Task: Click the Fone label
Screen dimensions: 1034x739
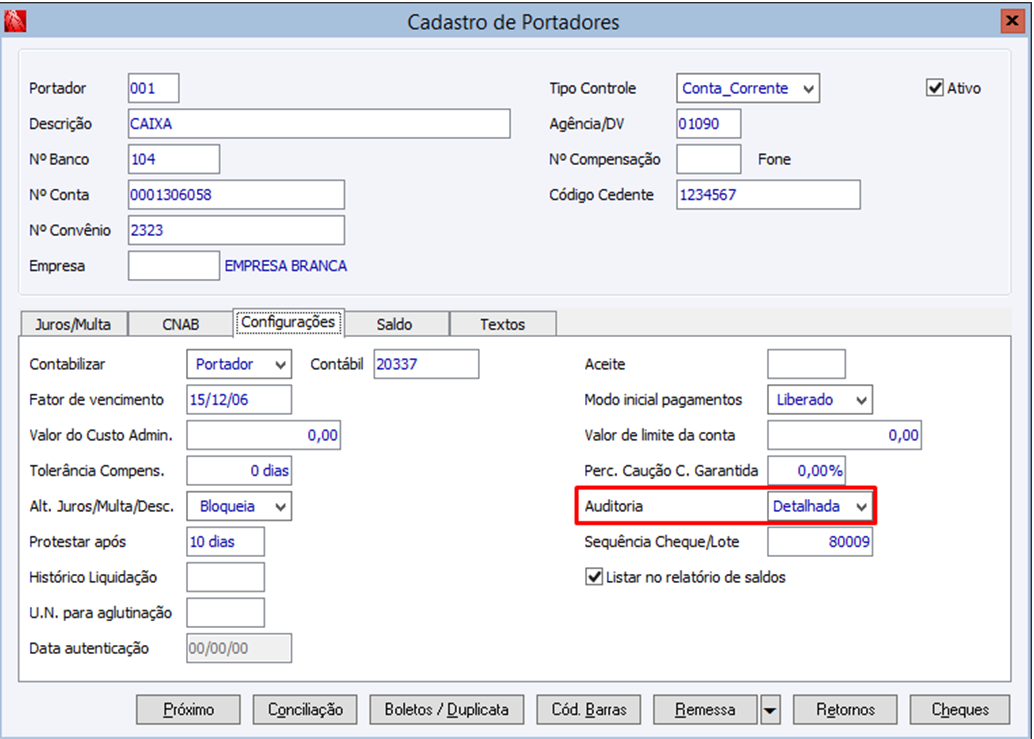Action: (x=774, y=159)
